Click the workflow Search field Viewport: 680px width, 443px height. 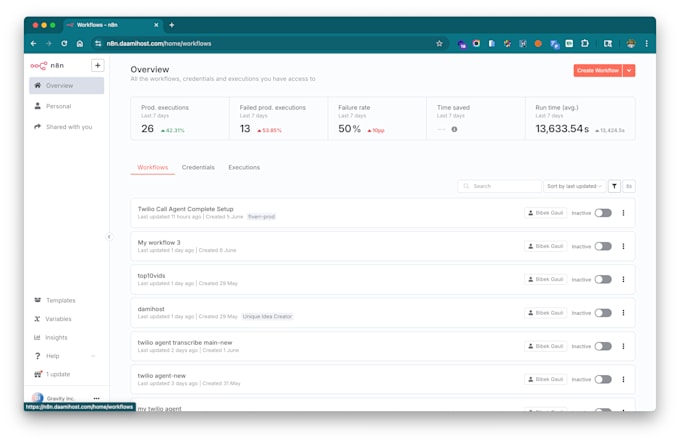click(499, 186)
